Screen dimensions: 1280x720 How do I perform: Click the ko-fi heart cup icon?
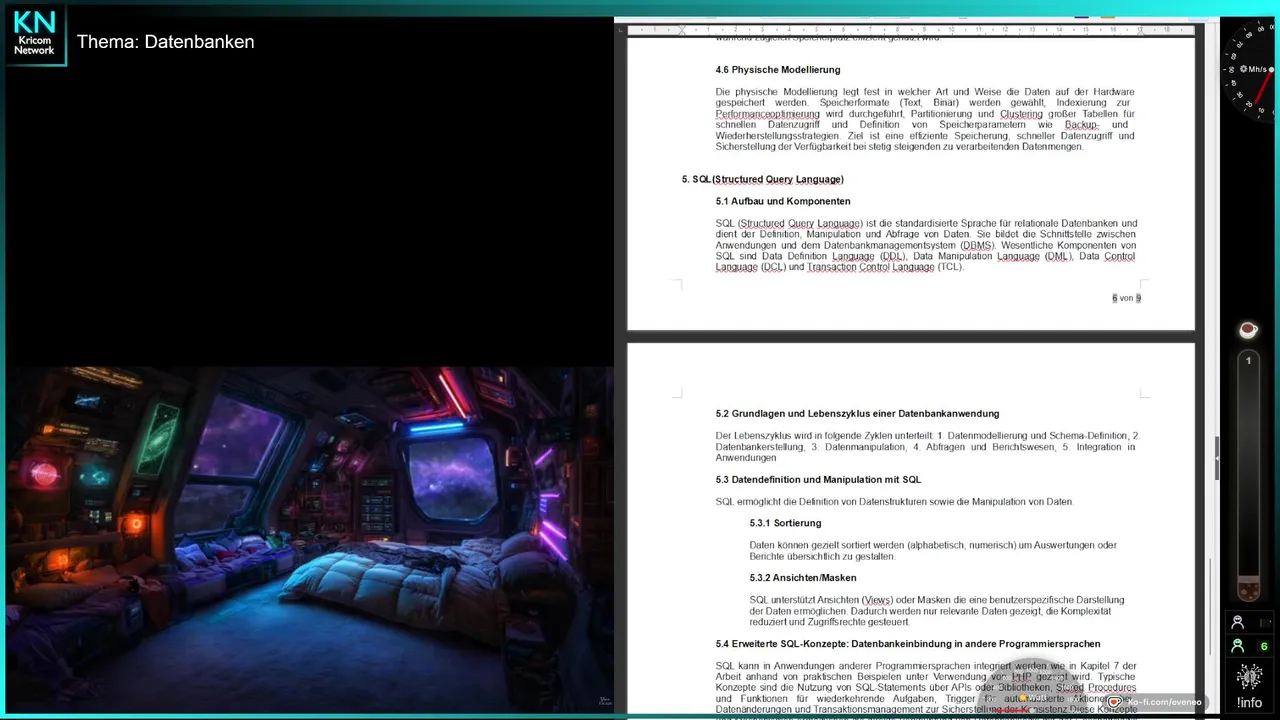(x=1113, y=702)
